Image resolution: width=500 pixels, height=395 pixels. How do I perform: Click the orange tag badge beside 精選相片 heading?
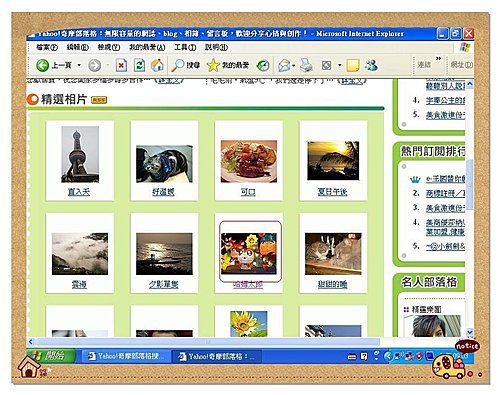tap(99, 100)
